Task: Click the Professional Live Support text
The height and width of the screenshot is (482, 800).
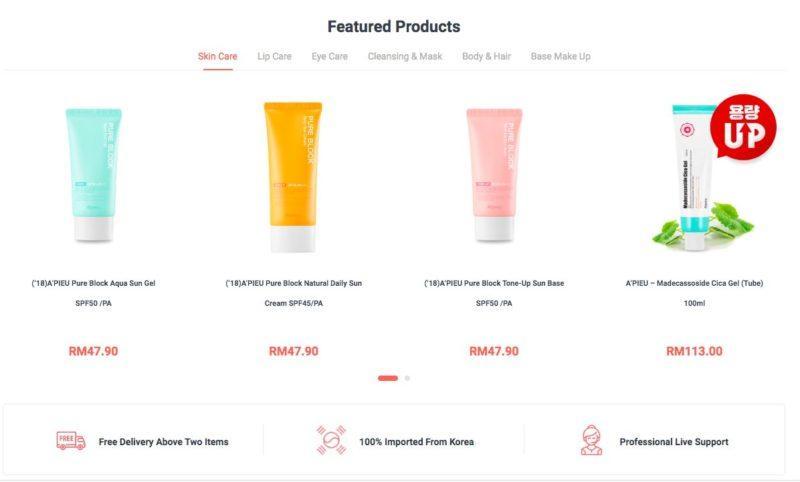Action: pos(674,442)
